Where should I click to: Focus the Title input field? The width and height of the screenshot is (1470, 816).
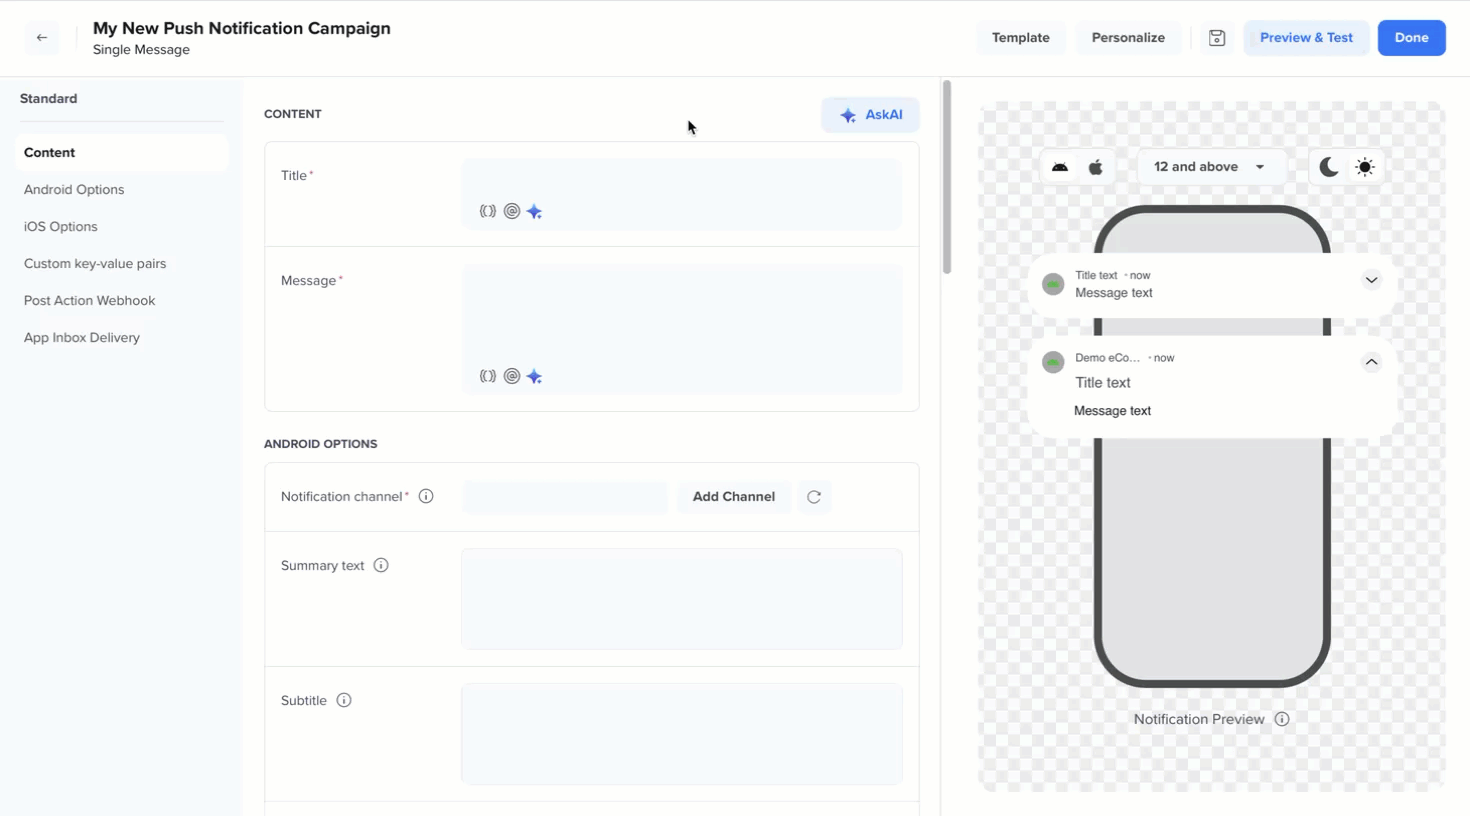682,194
